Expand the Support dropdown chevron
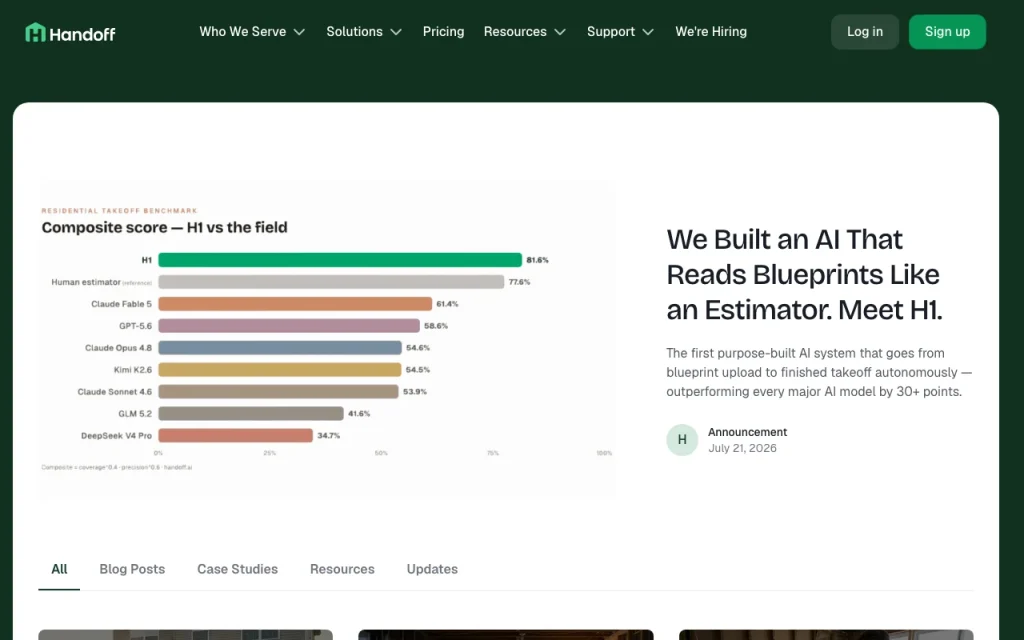 [648, 32]
